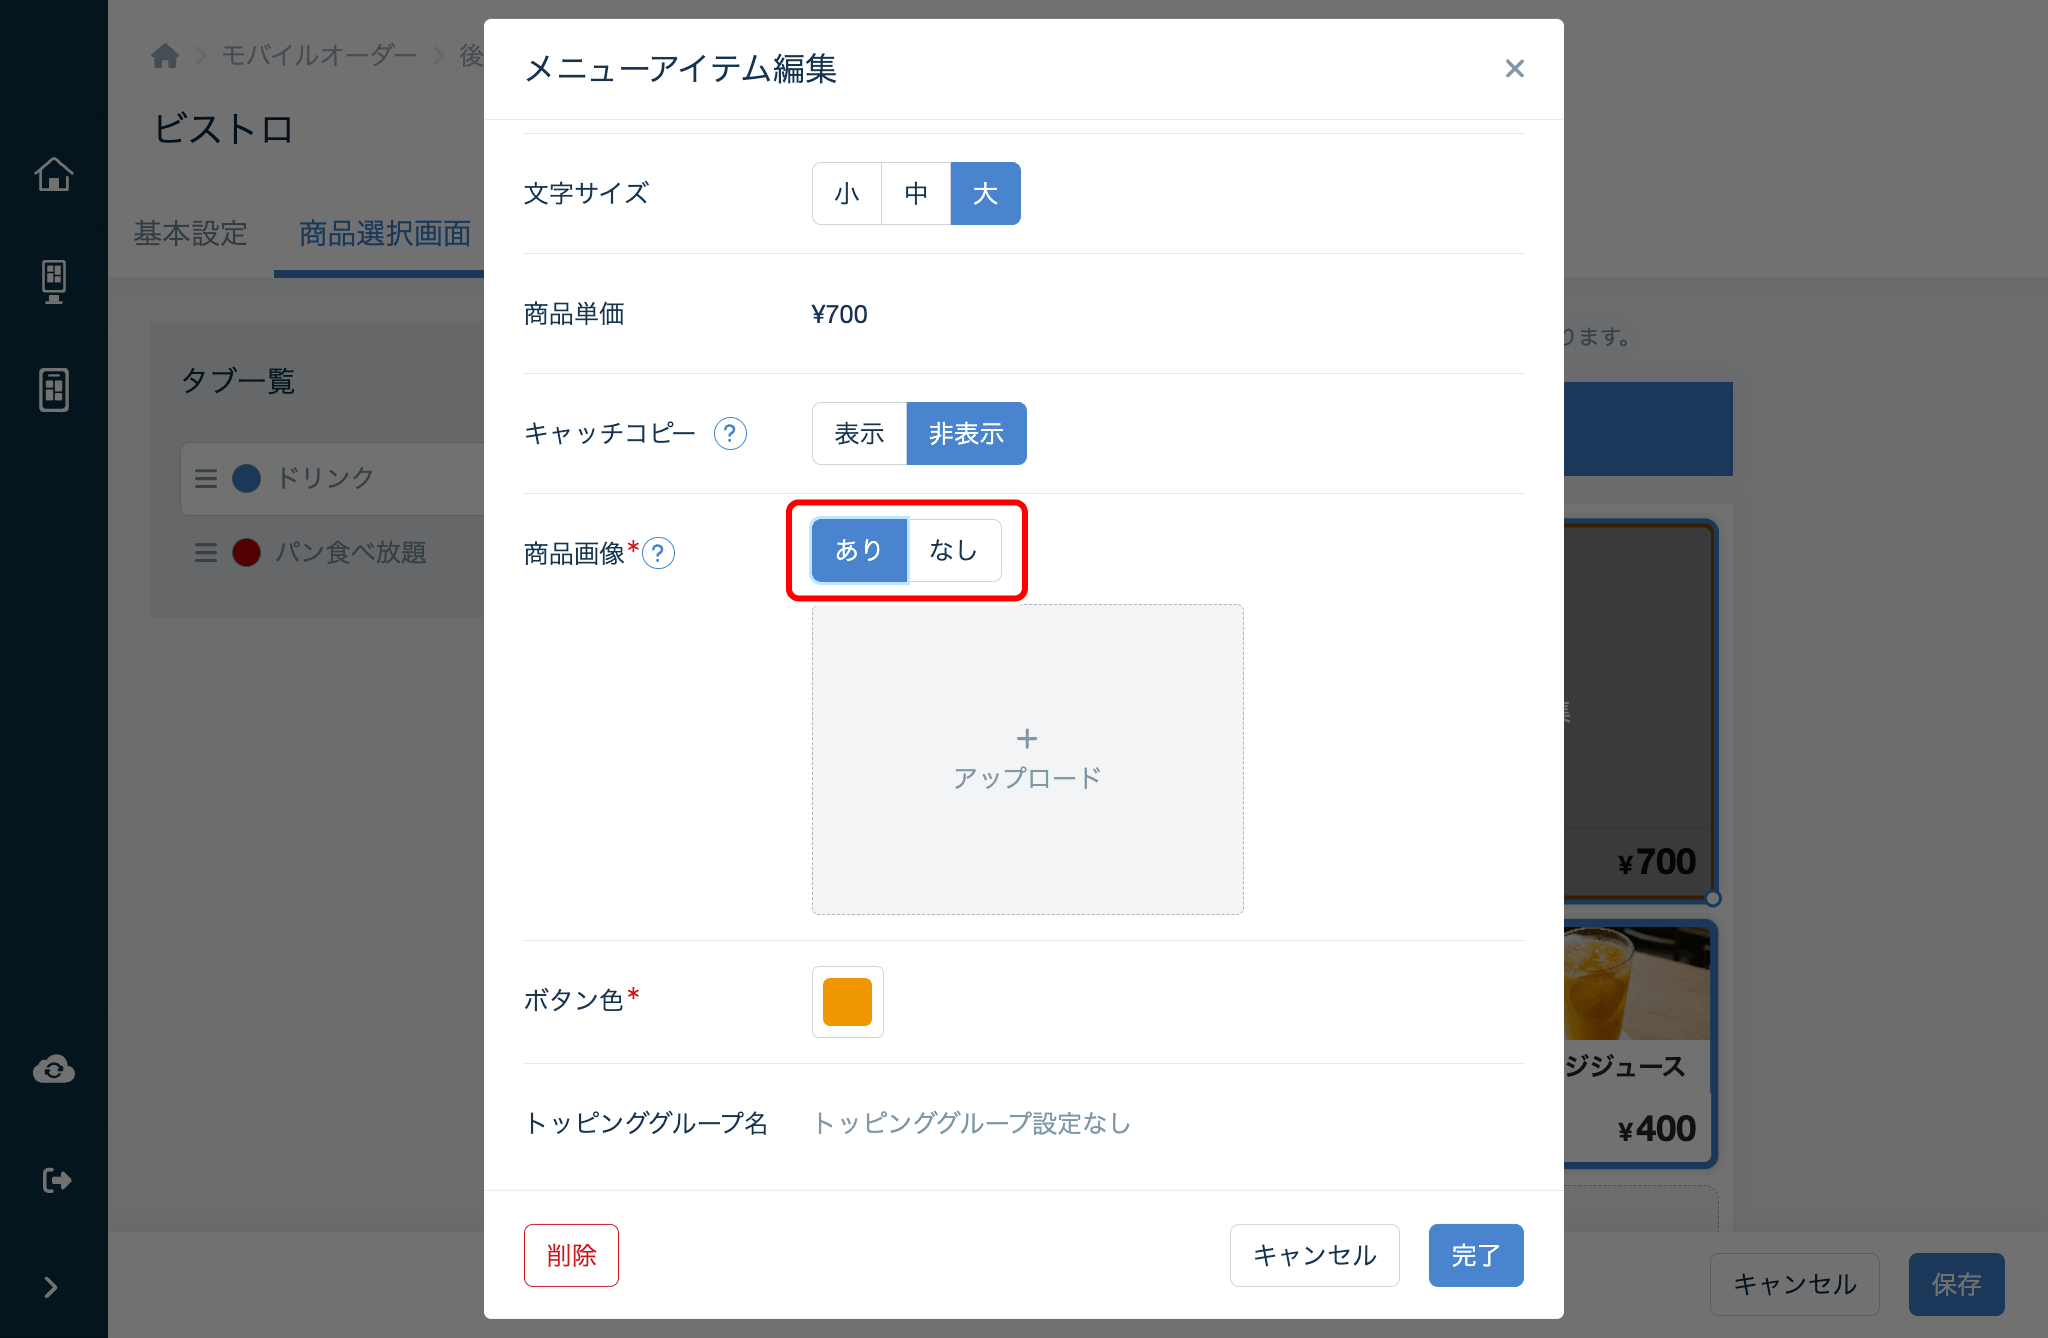Open the 商品選択画面 tab
2048x1338 pixels.
point(381,233)
